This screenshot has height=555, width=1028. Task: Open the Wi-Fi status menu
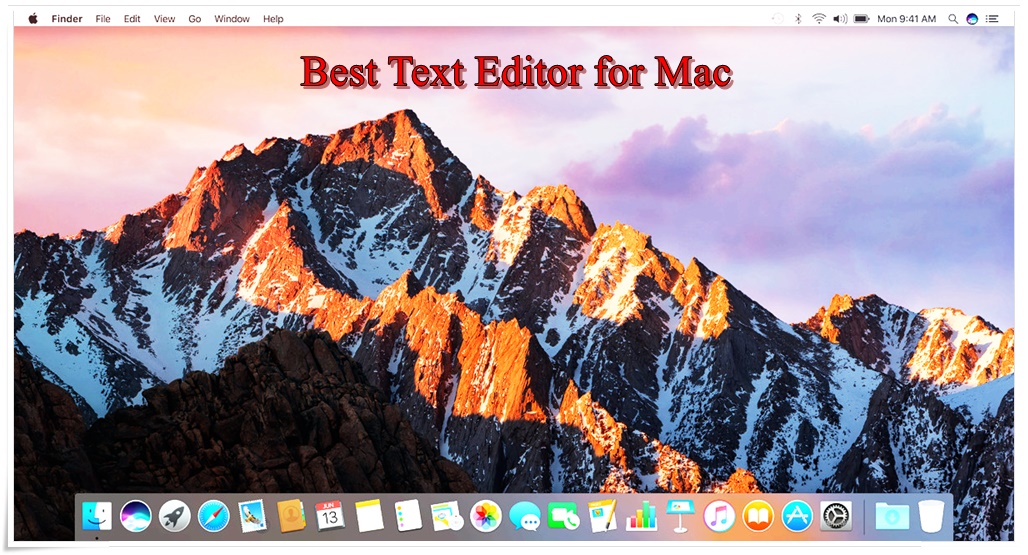[819, 19]
